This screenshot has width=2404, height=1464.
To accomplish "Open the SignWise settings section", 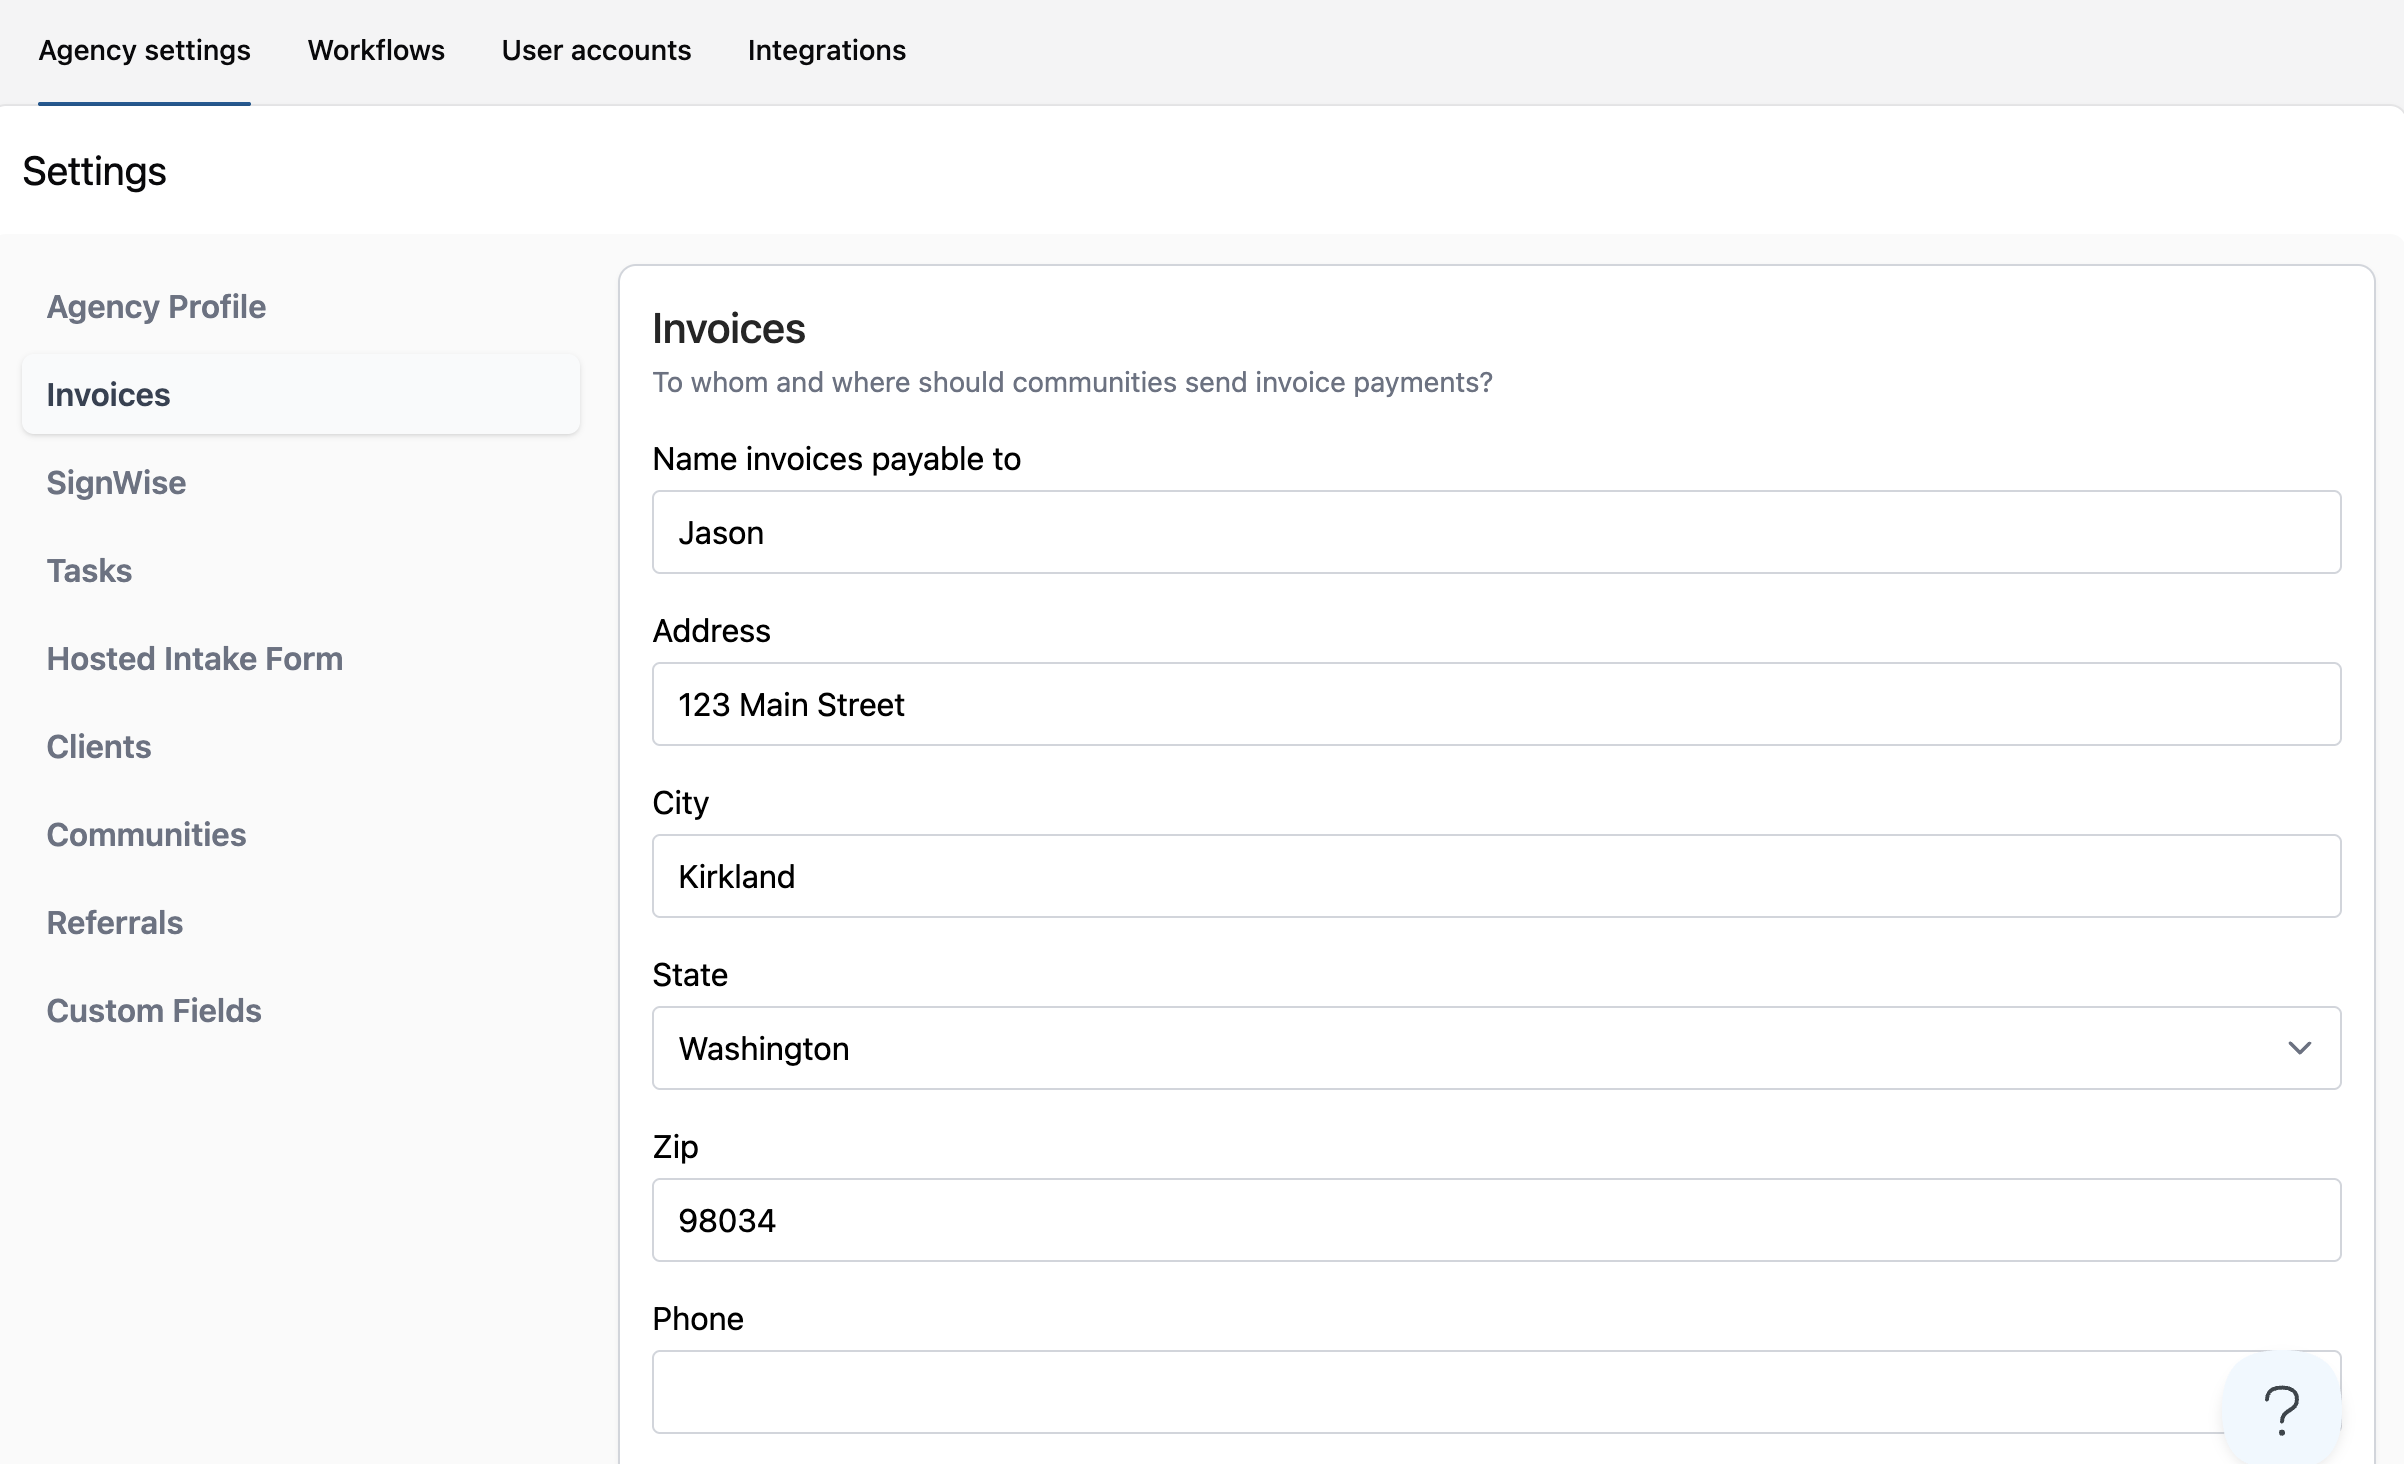I will point(116,483).
